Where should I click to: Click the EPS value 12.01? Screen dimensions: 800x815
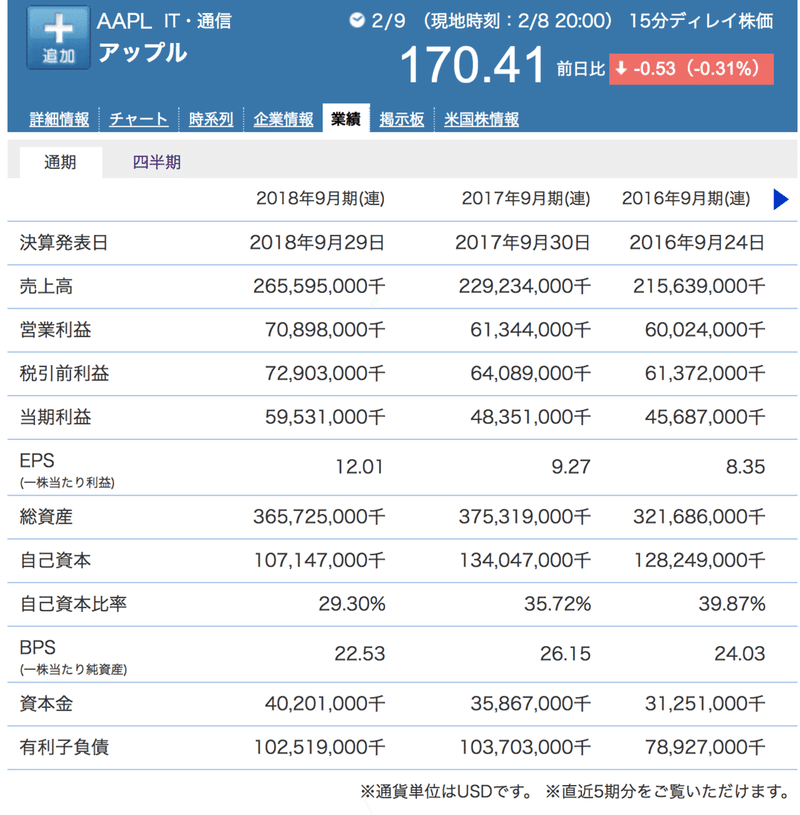click(x=359, y=467)
